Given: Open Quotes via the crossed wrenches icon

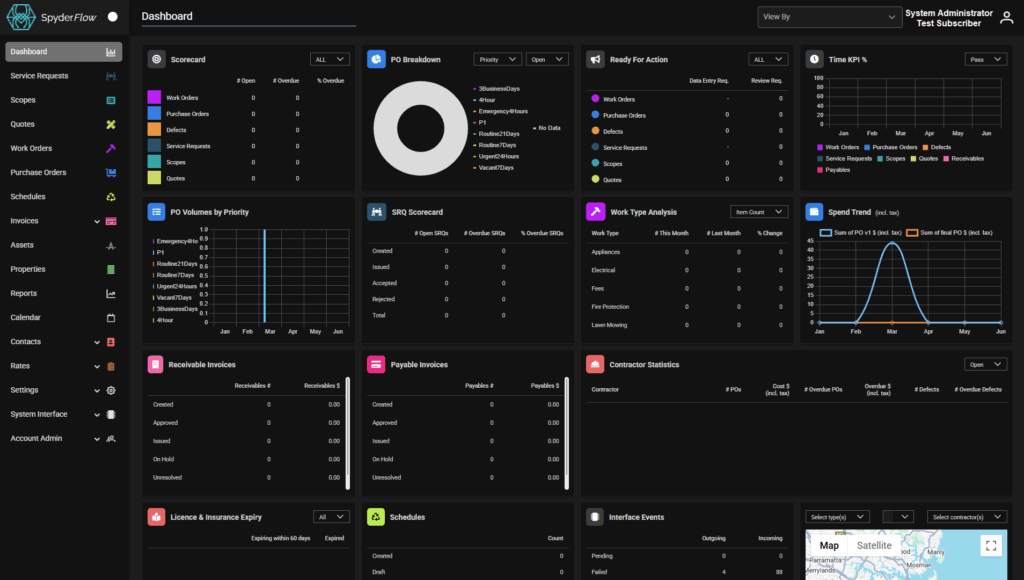Looking at the screenshot, I should click(110, 124).
